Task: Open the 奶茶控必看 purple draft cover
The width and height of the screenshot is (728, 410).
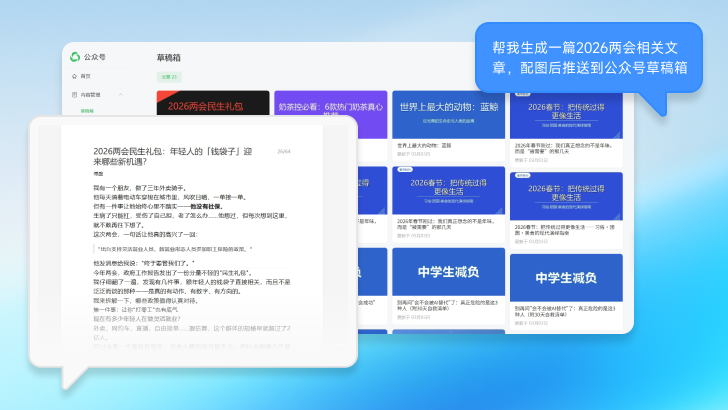Action: [331, 103]
